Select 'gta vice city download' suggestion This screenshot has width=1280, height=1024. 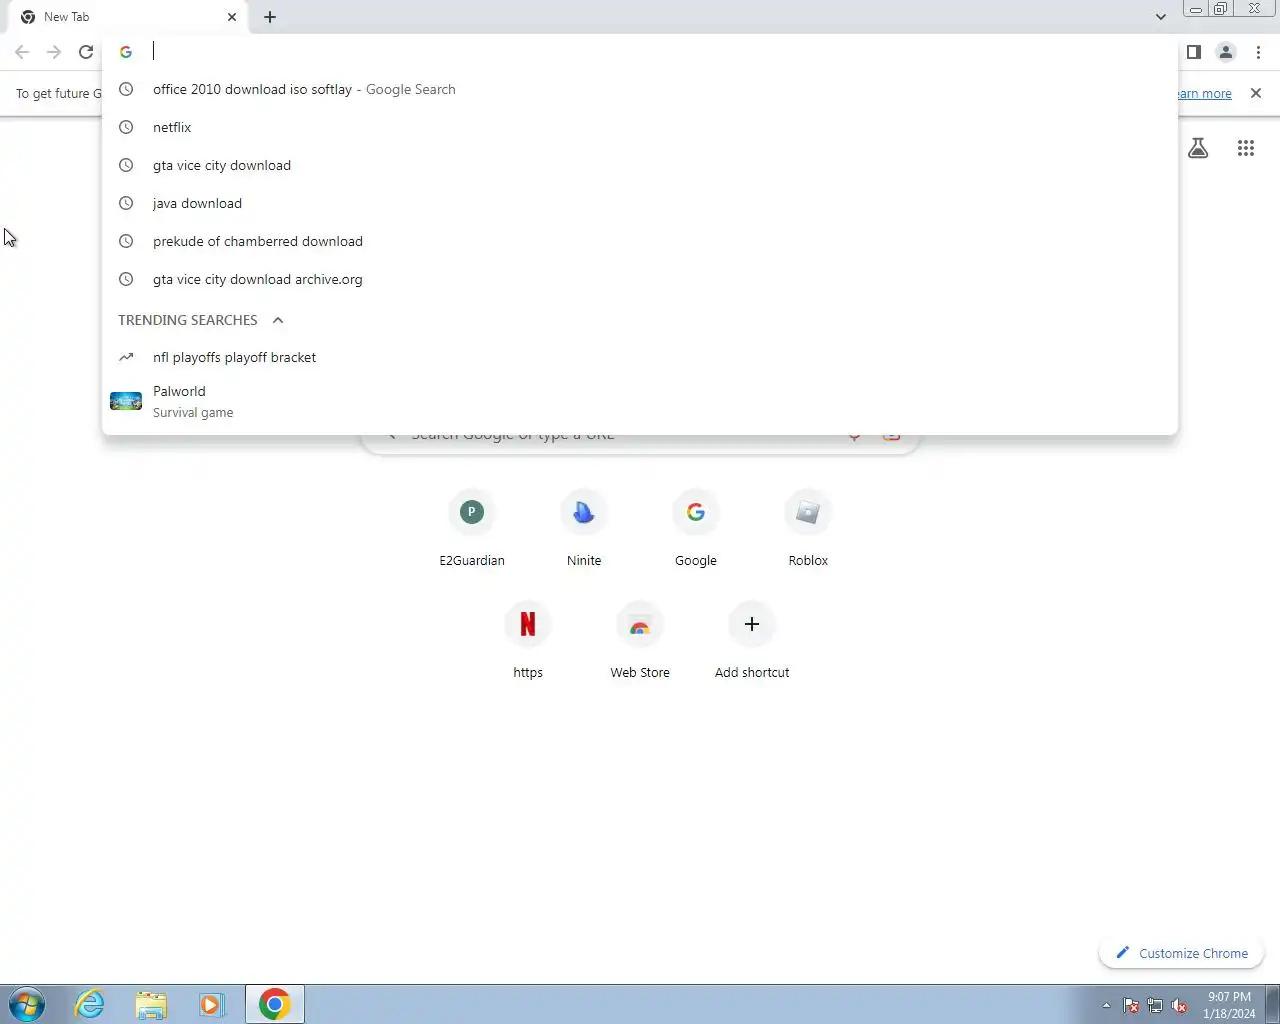(x=640, y=165)
